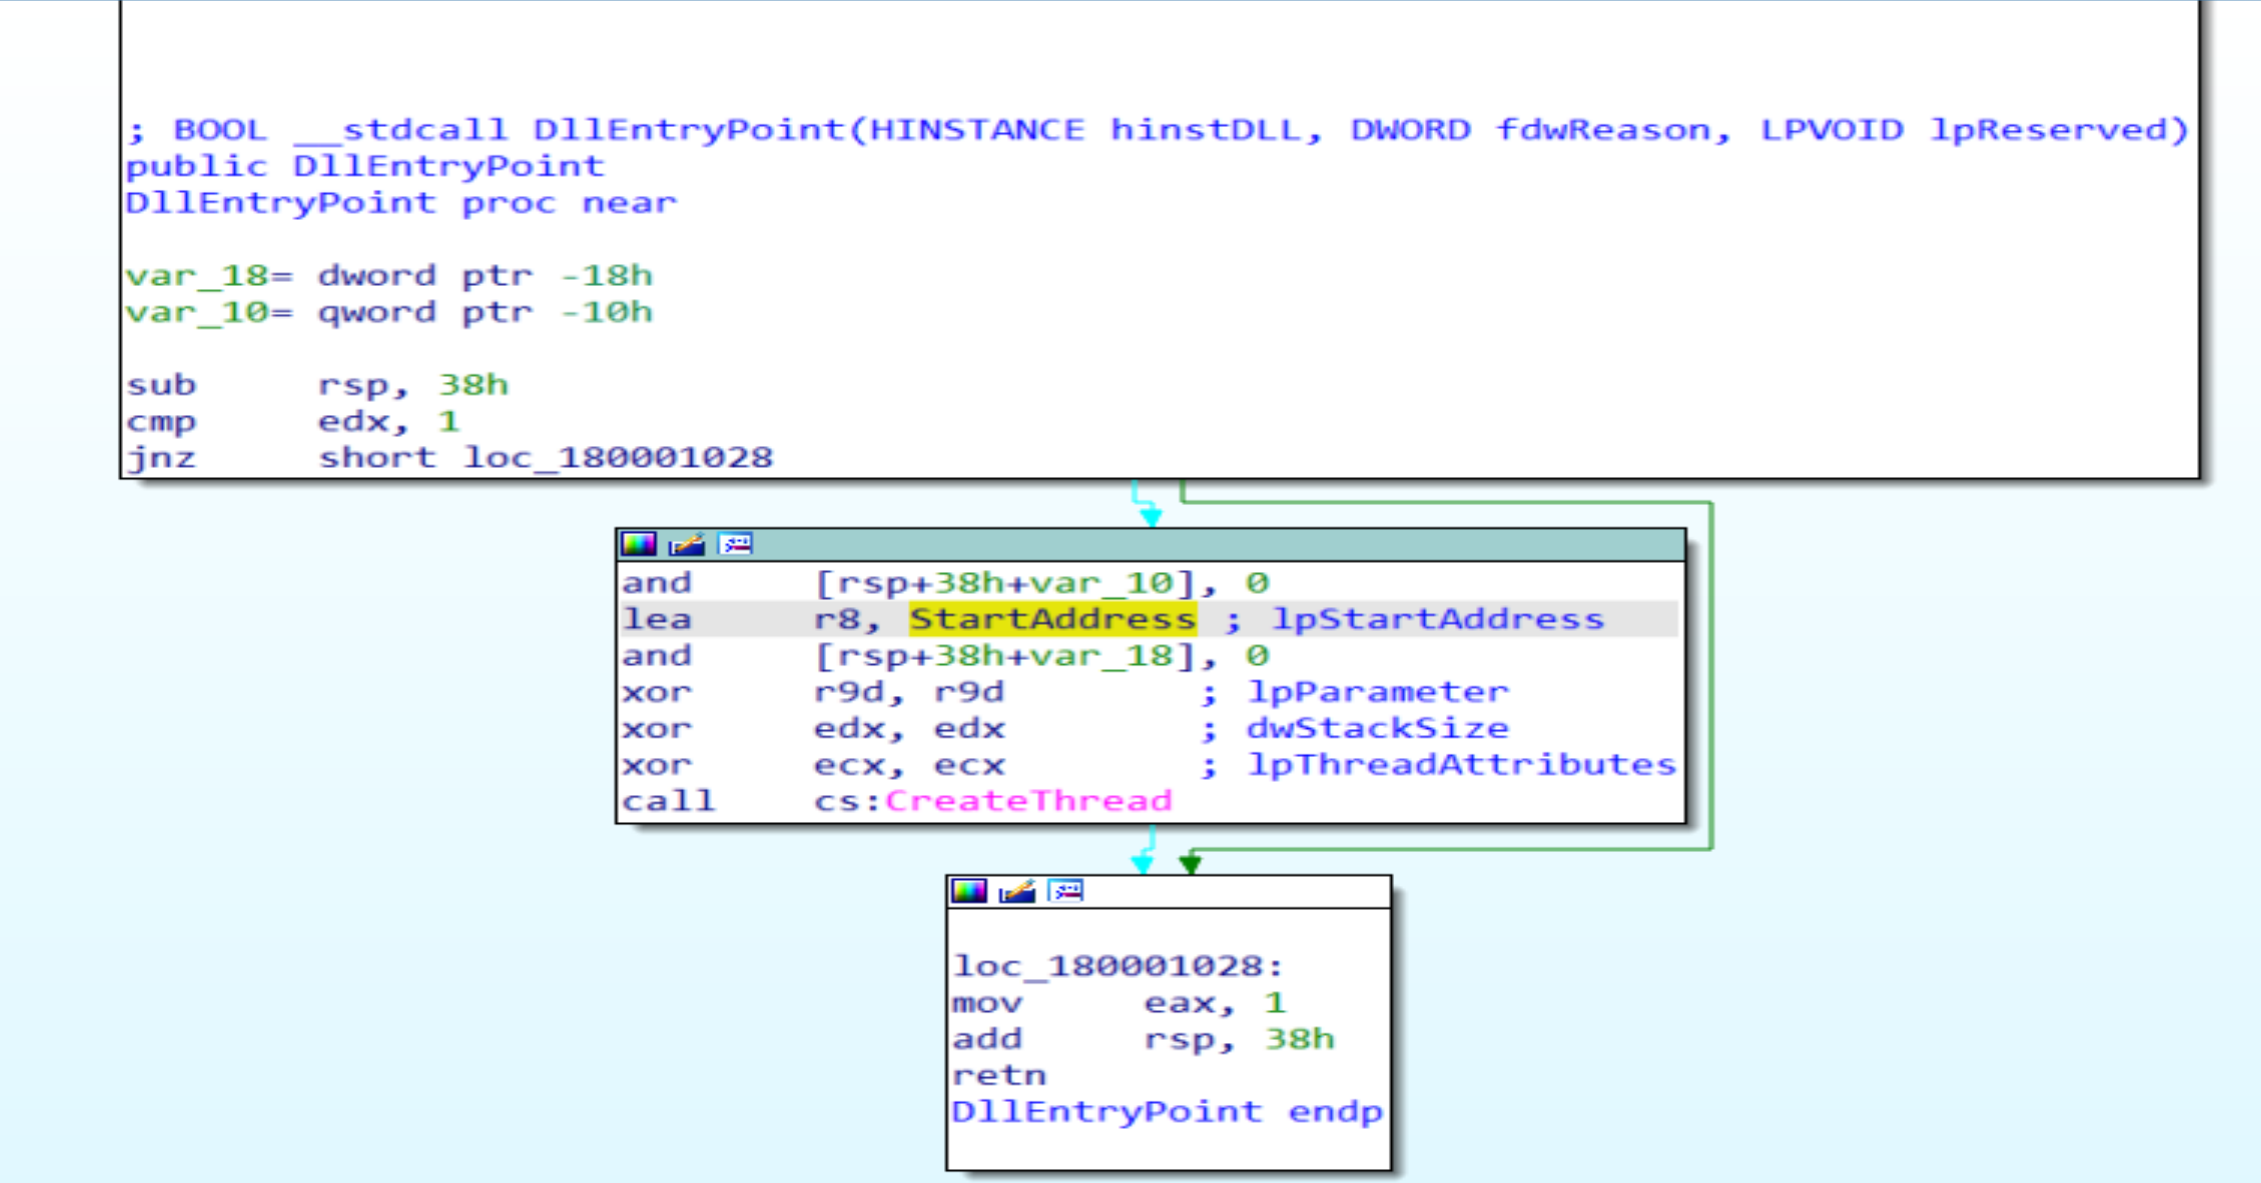Click the lpThreadAttributes comment text
This screenshot has height=1183, width=2261.
point(1461,765)
